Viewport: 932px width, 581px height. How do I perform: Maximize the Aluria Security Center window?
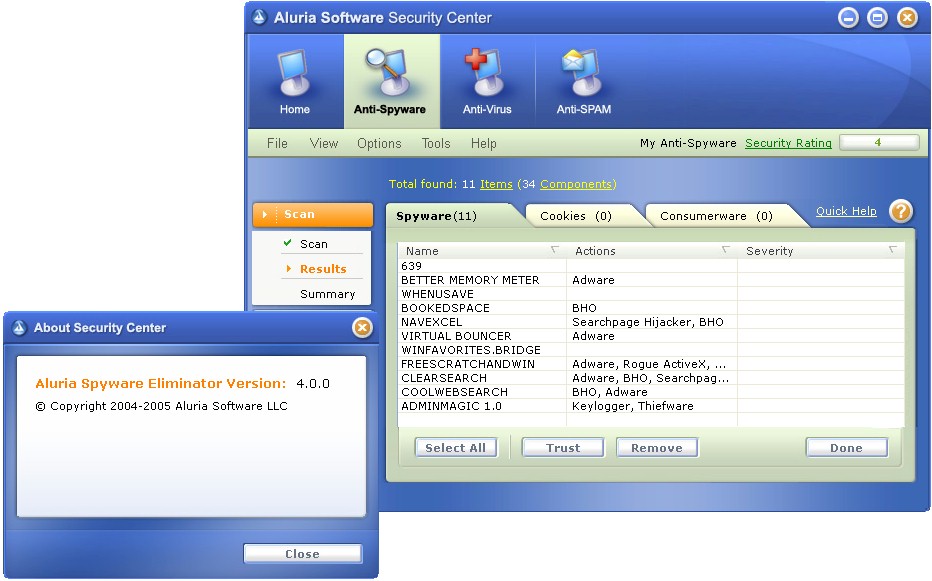(x=877, y=18)
